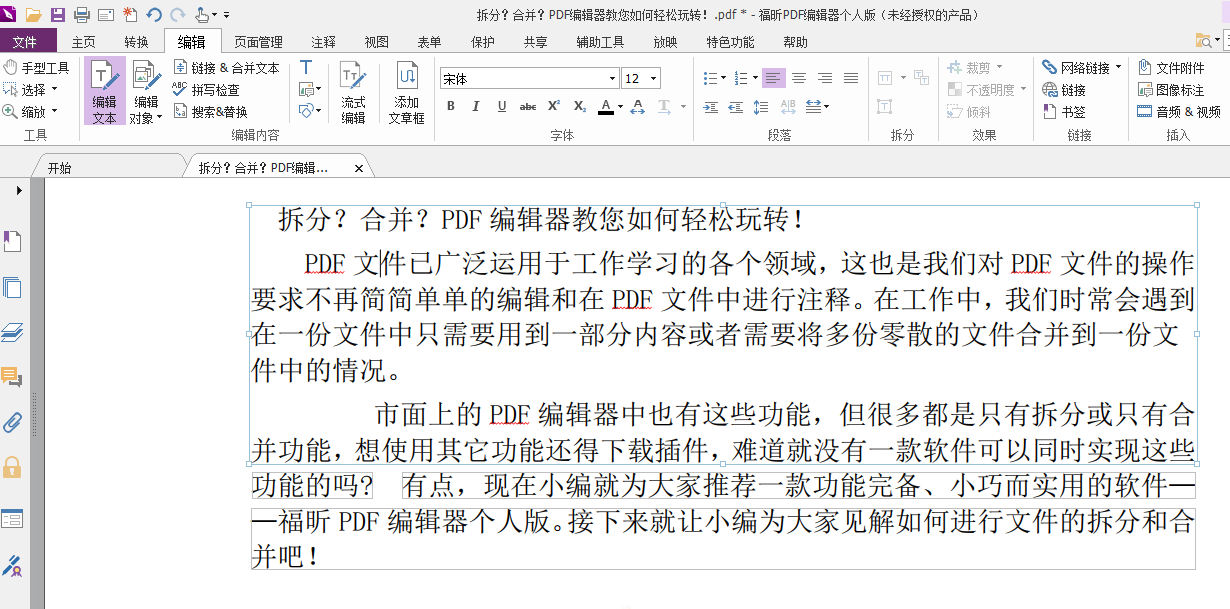Viewport: 1230px width, 609px height.
Task: Insert a Link (链接) with the globe icon
Action: point(1064,90)
